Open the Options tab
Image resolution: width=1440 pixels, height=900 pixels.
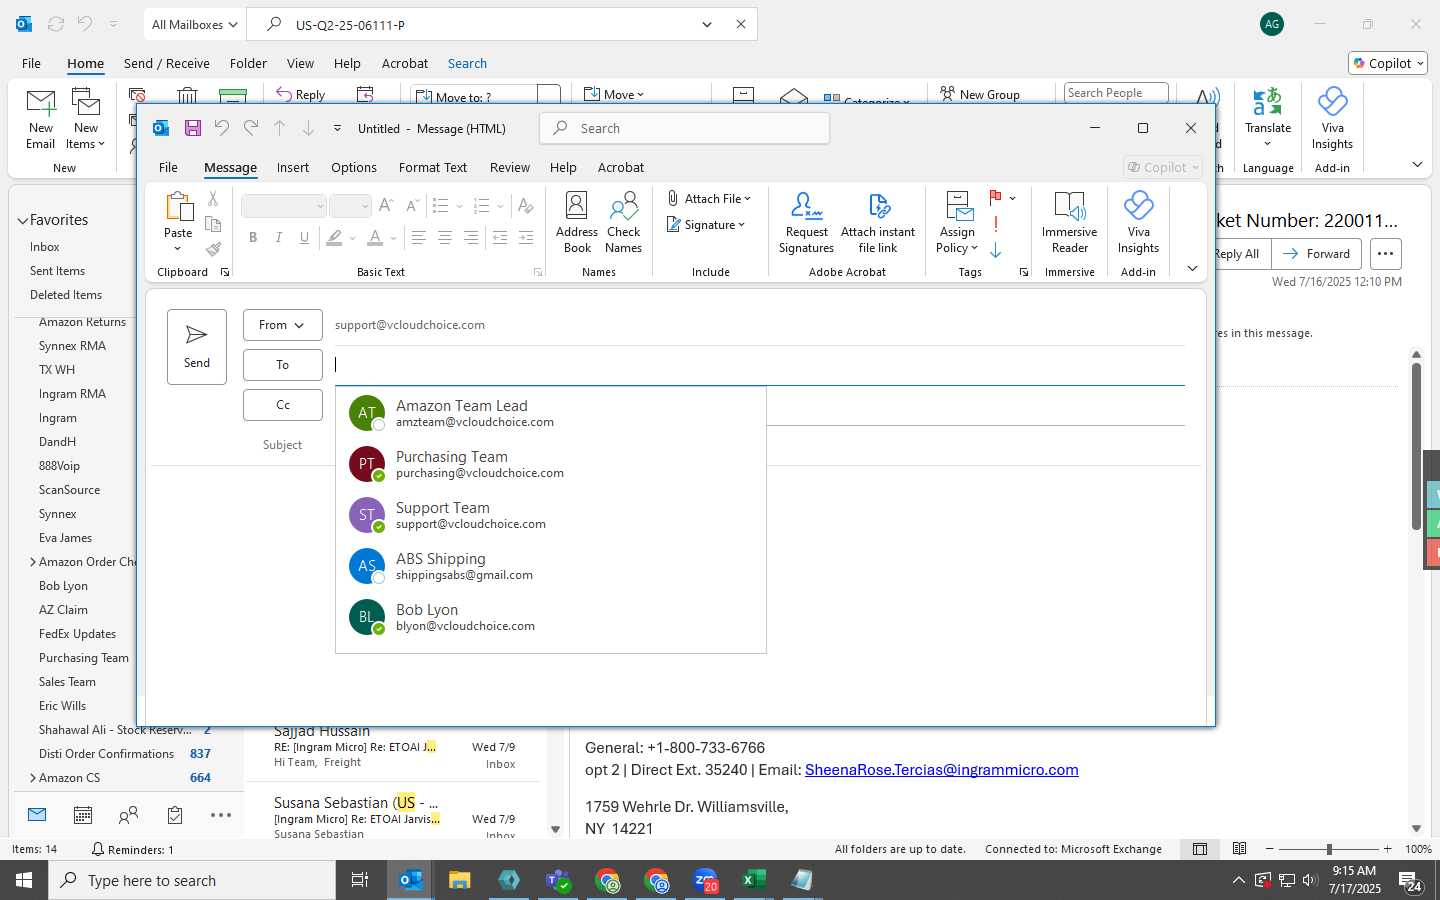click(354, 167)
